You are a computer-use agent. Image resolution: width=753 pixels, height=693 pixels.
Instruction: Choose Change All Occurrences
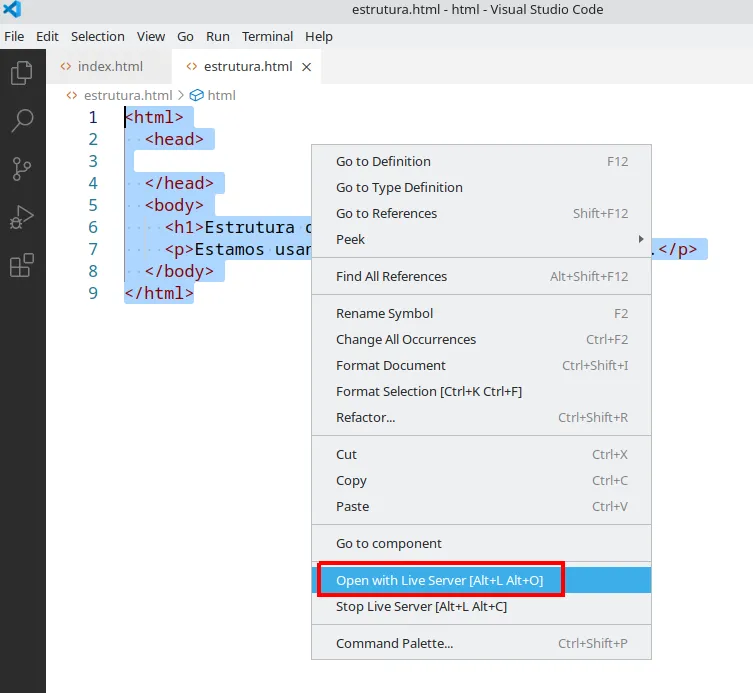point(481,340)
